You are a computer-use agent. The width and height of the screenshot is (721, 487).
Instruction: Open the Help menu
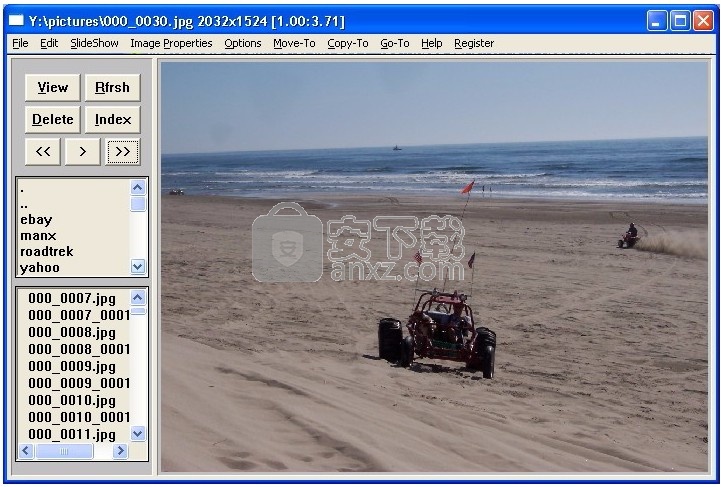point(431,43)
